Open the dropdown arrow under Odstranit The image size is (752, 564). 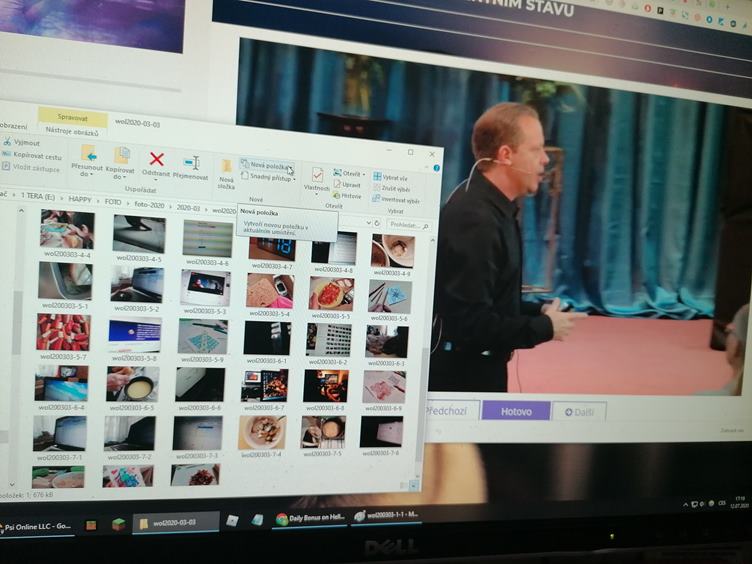155,181
